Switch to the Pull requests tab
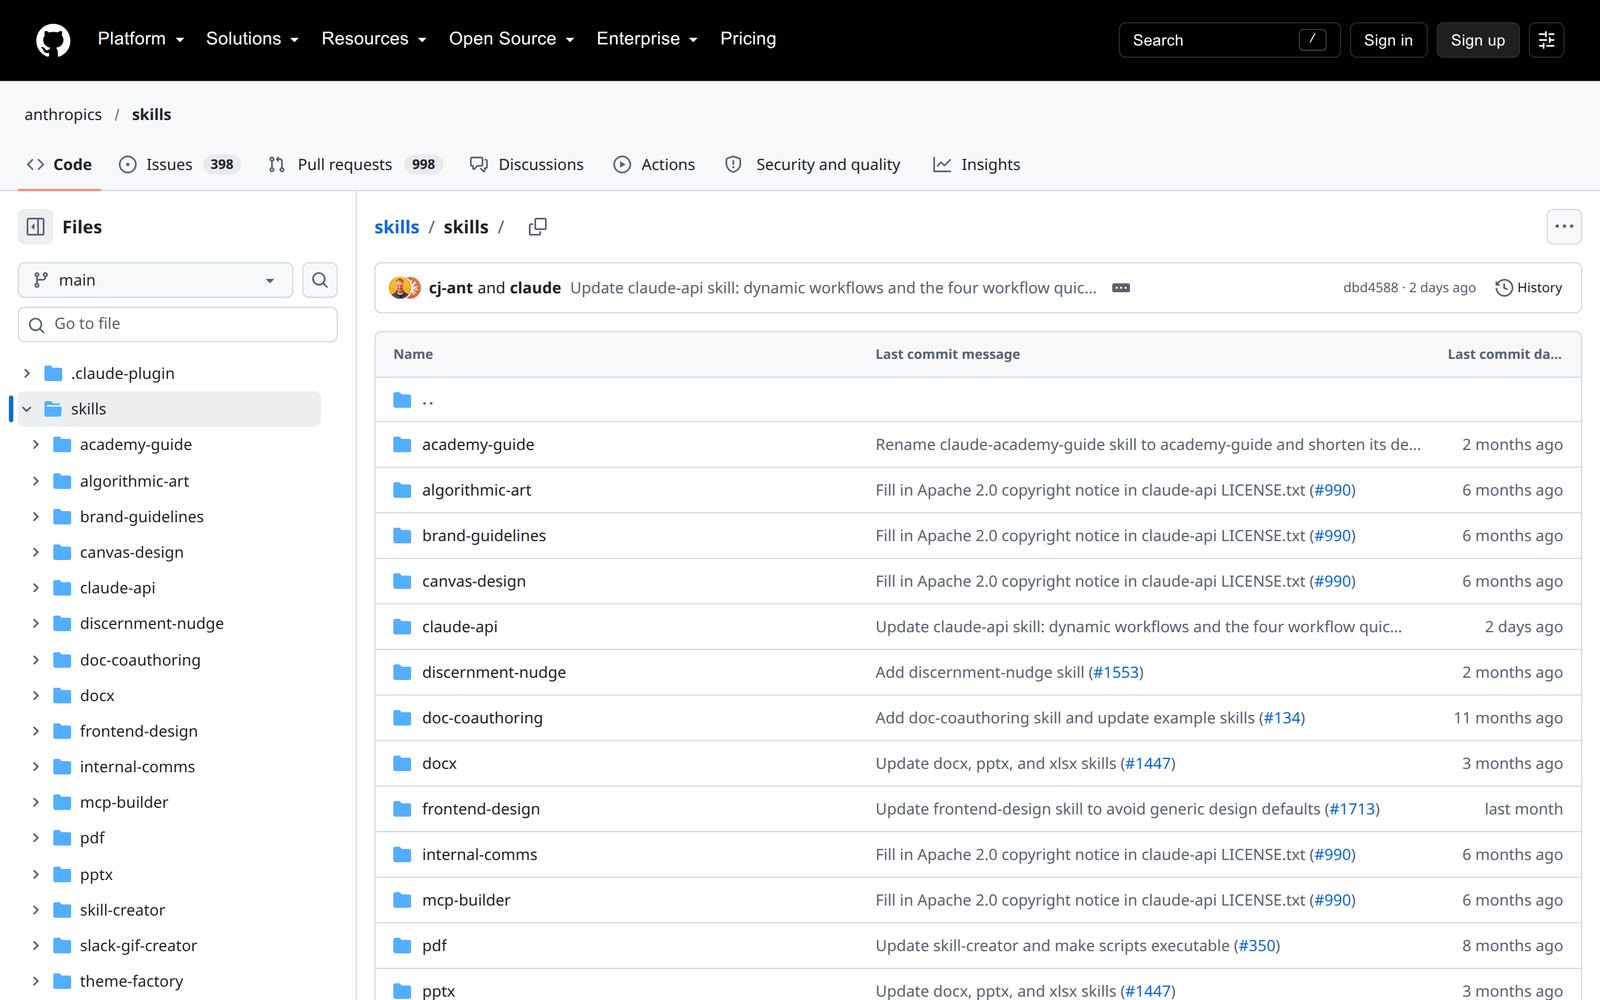1600x1000 pixels. [355, 164]
